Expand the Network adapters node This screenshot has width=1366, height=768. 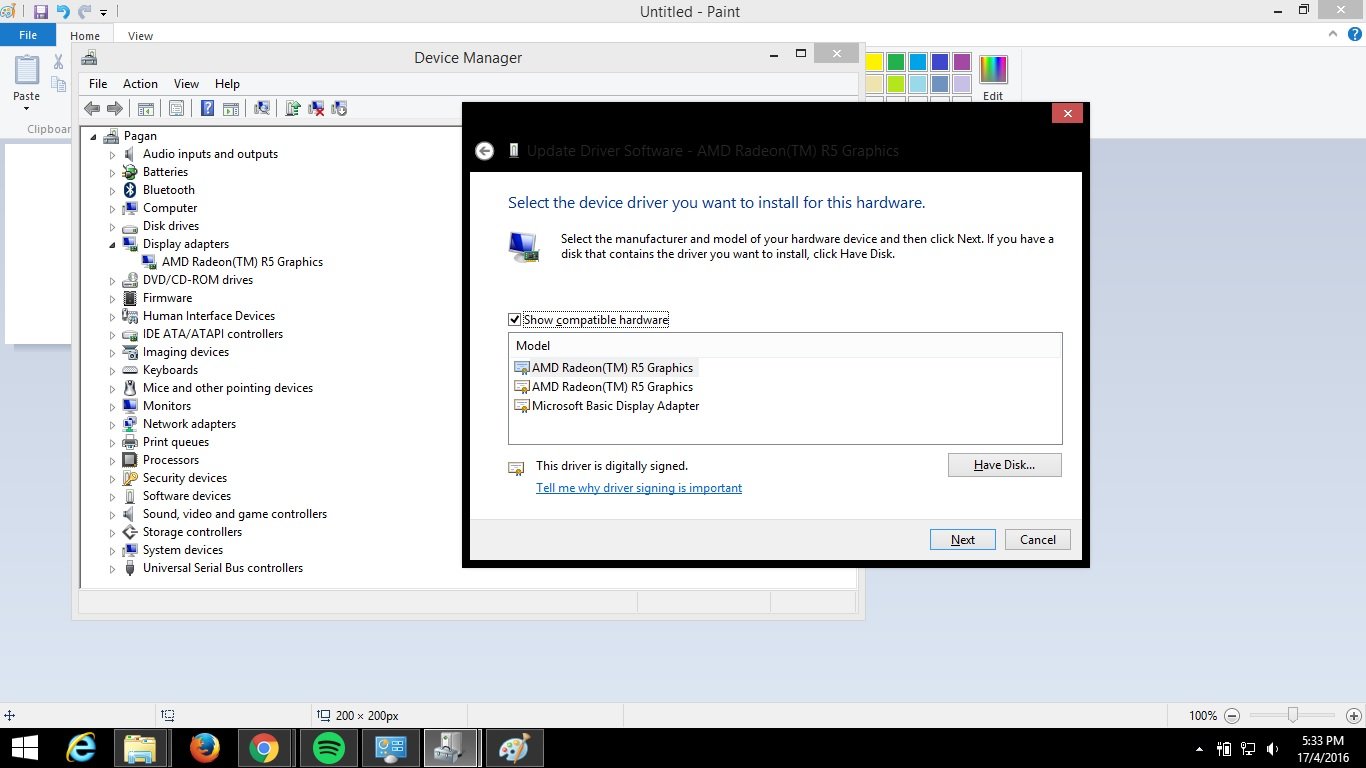[113, 425]
